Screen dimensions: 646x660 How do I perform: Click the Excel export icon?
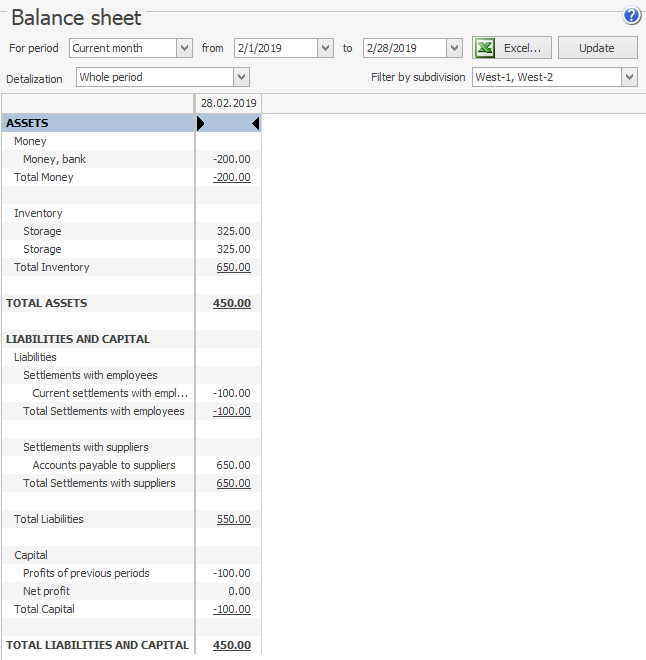[x=485, y=48]
